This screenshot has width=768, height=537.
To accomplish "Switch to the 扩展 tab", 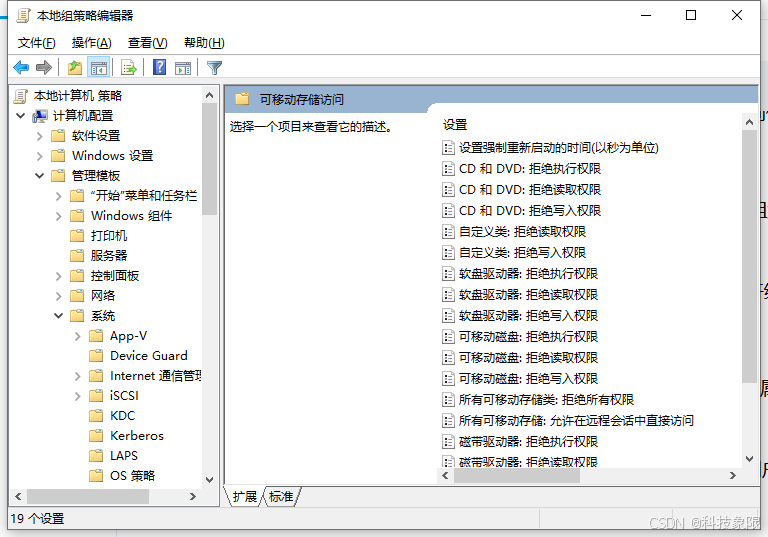I will pyautogui.click(x=244, y=496).
